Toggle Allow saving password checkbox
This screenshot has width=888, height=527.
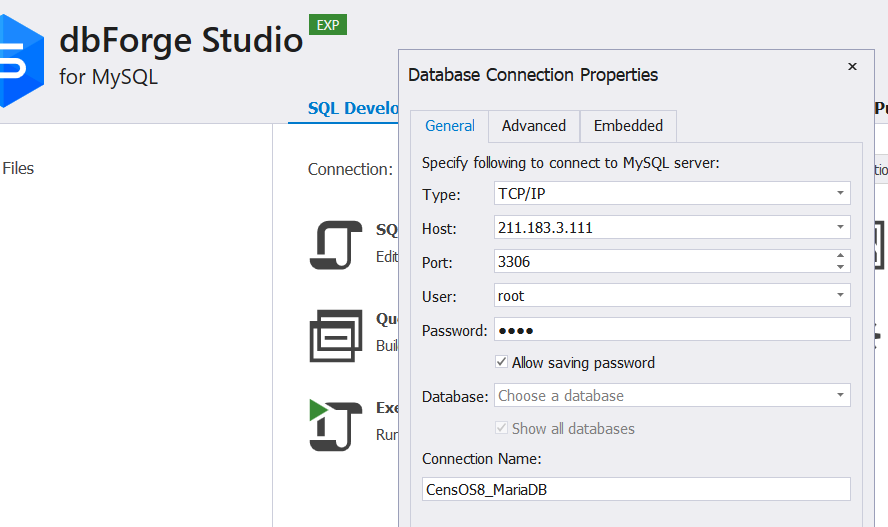501,362
